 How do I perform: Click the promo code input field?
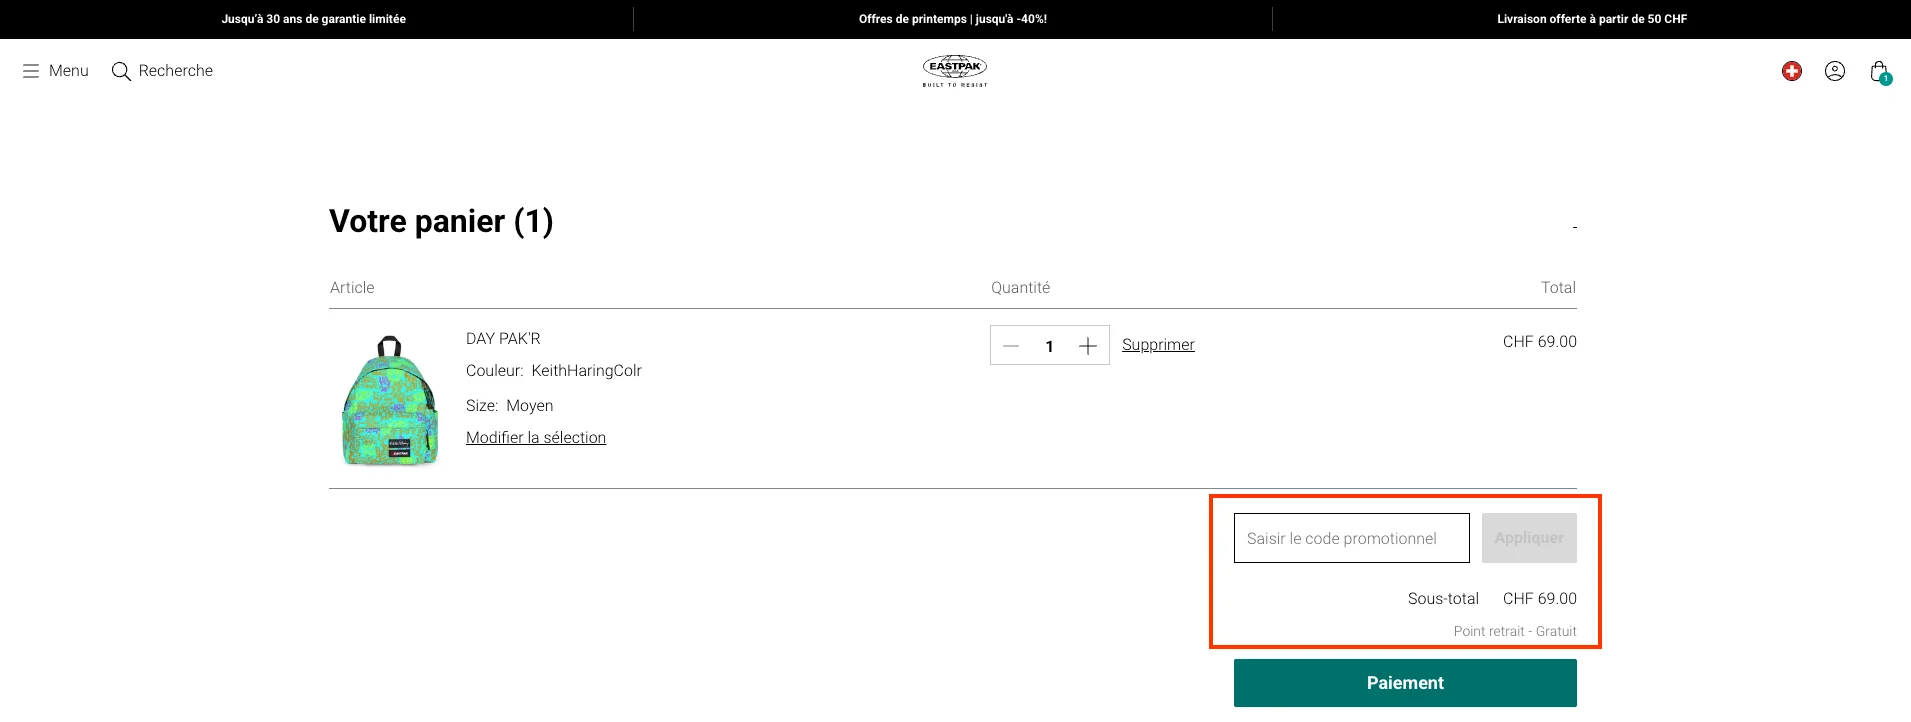pos(1352,538)
